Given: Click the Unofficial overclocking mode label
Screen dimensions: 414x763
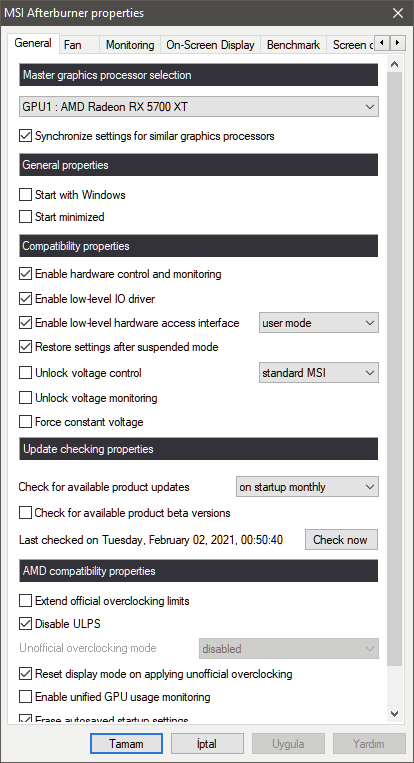Looking at the screenshot, I should coord(88,648).
